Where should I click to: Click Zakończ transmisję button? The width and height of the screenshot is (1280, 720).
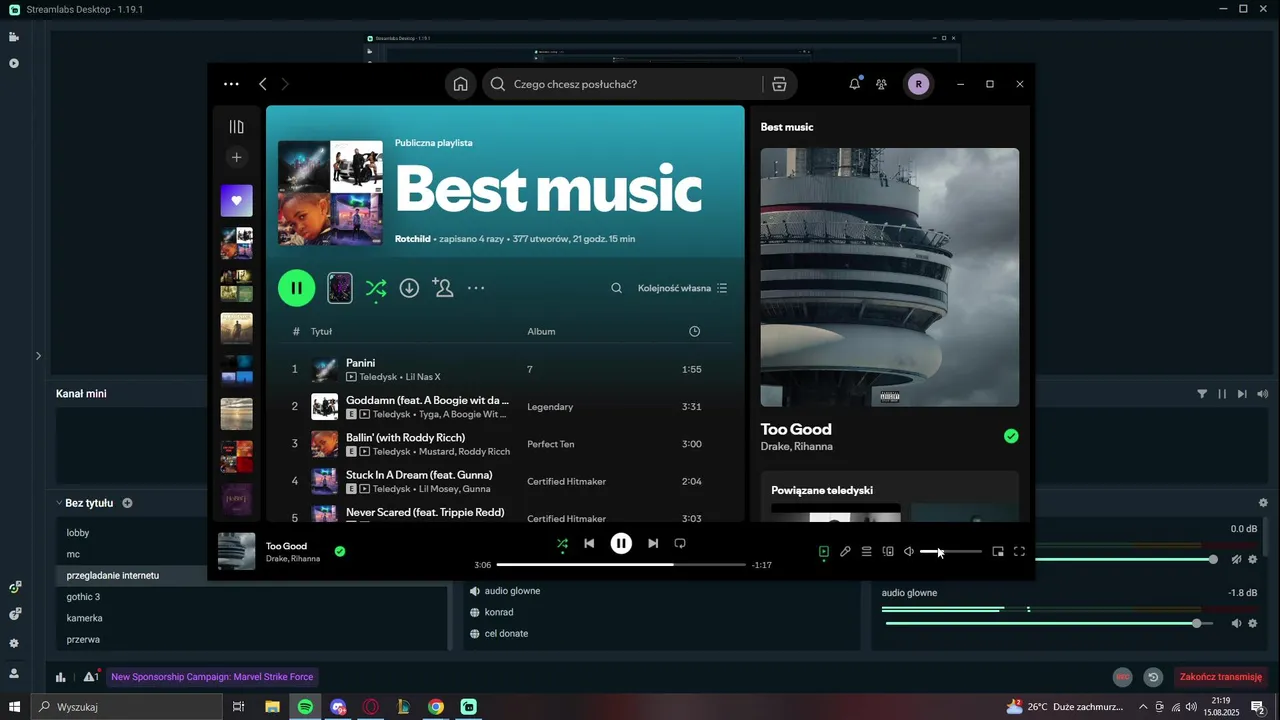(1221, 677)
